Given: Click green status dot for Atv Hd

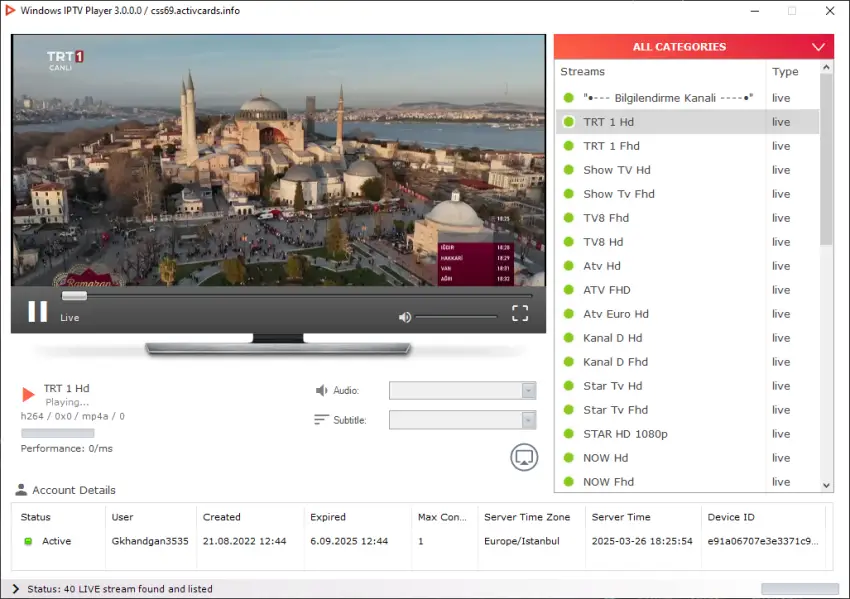Looking at the screenshot, I should [x=569, y=266].
